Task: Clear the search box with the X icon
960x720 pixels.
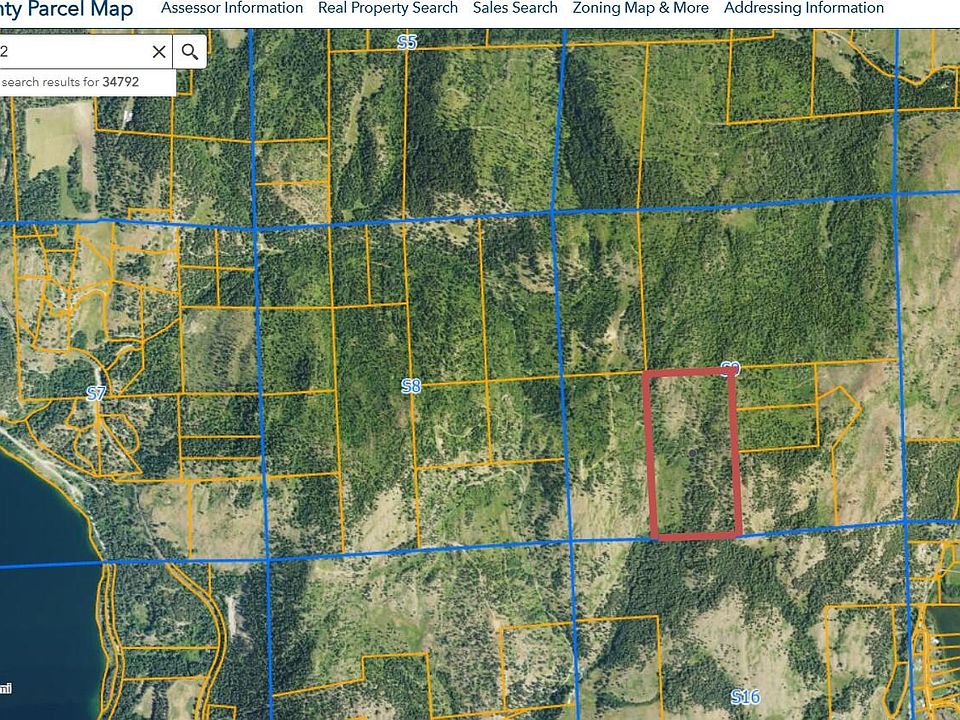Action: pos(159,52)
